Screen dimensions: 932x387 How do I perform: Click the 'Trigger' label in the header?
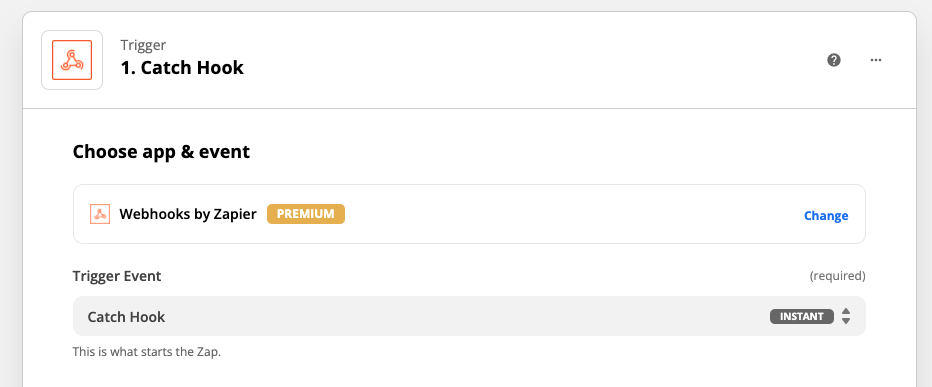click(143, 45)
